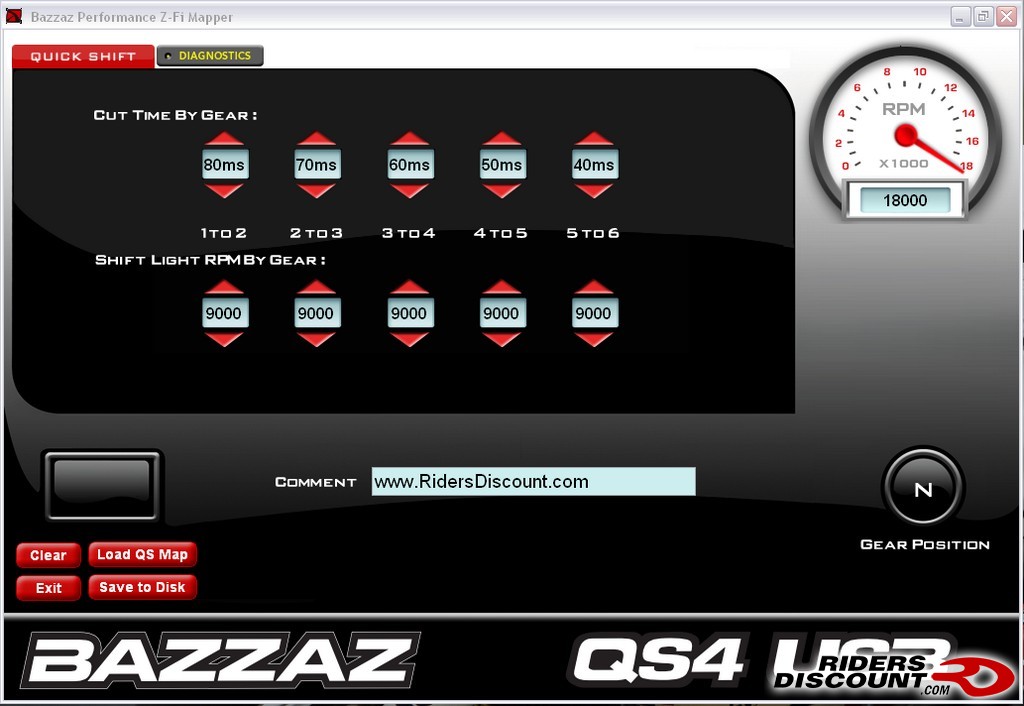Raise third shift light RPM under 3 to 4
1024x706 pixels.
[409, 287]
